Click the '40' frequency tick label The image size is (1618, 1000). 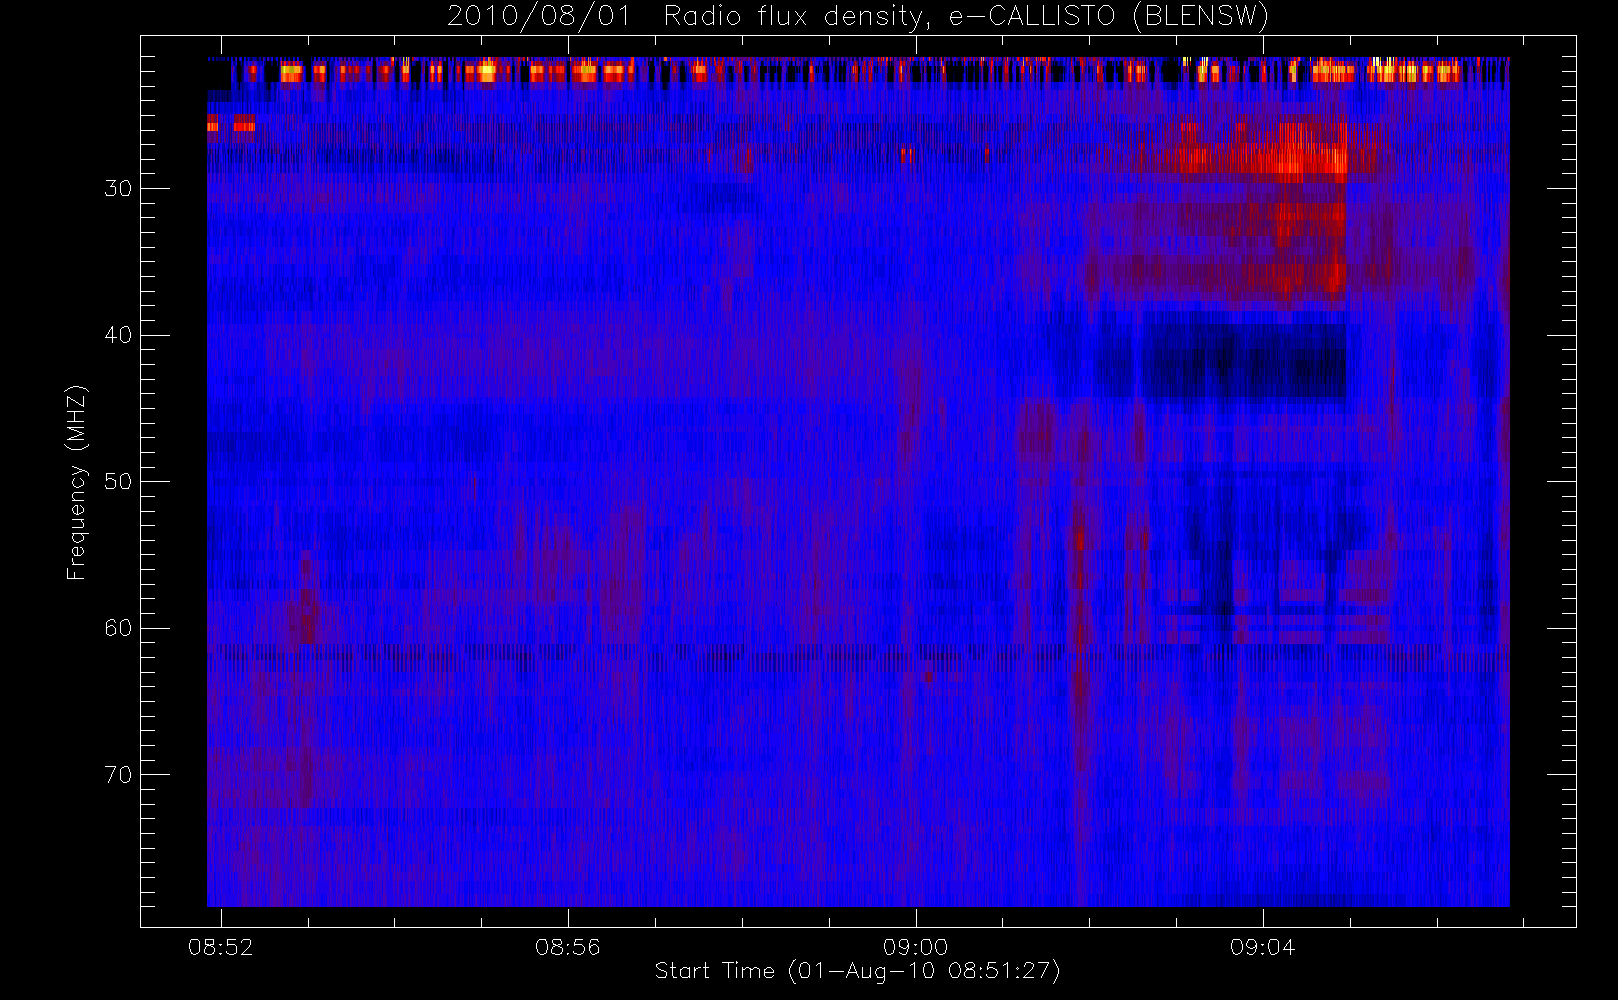pyautogui.click(x=118, y=335)
